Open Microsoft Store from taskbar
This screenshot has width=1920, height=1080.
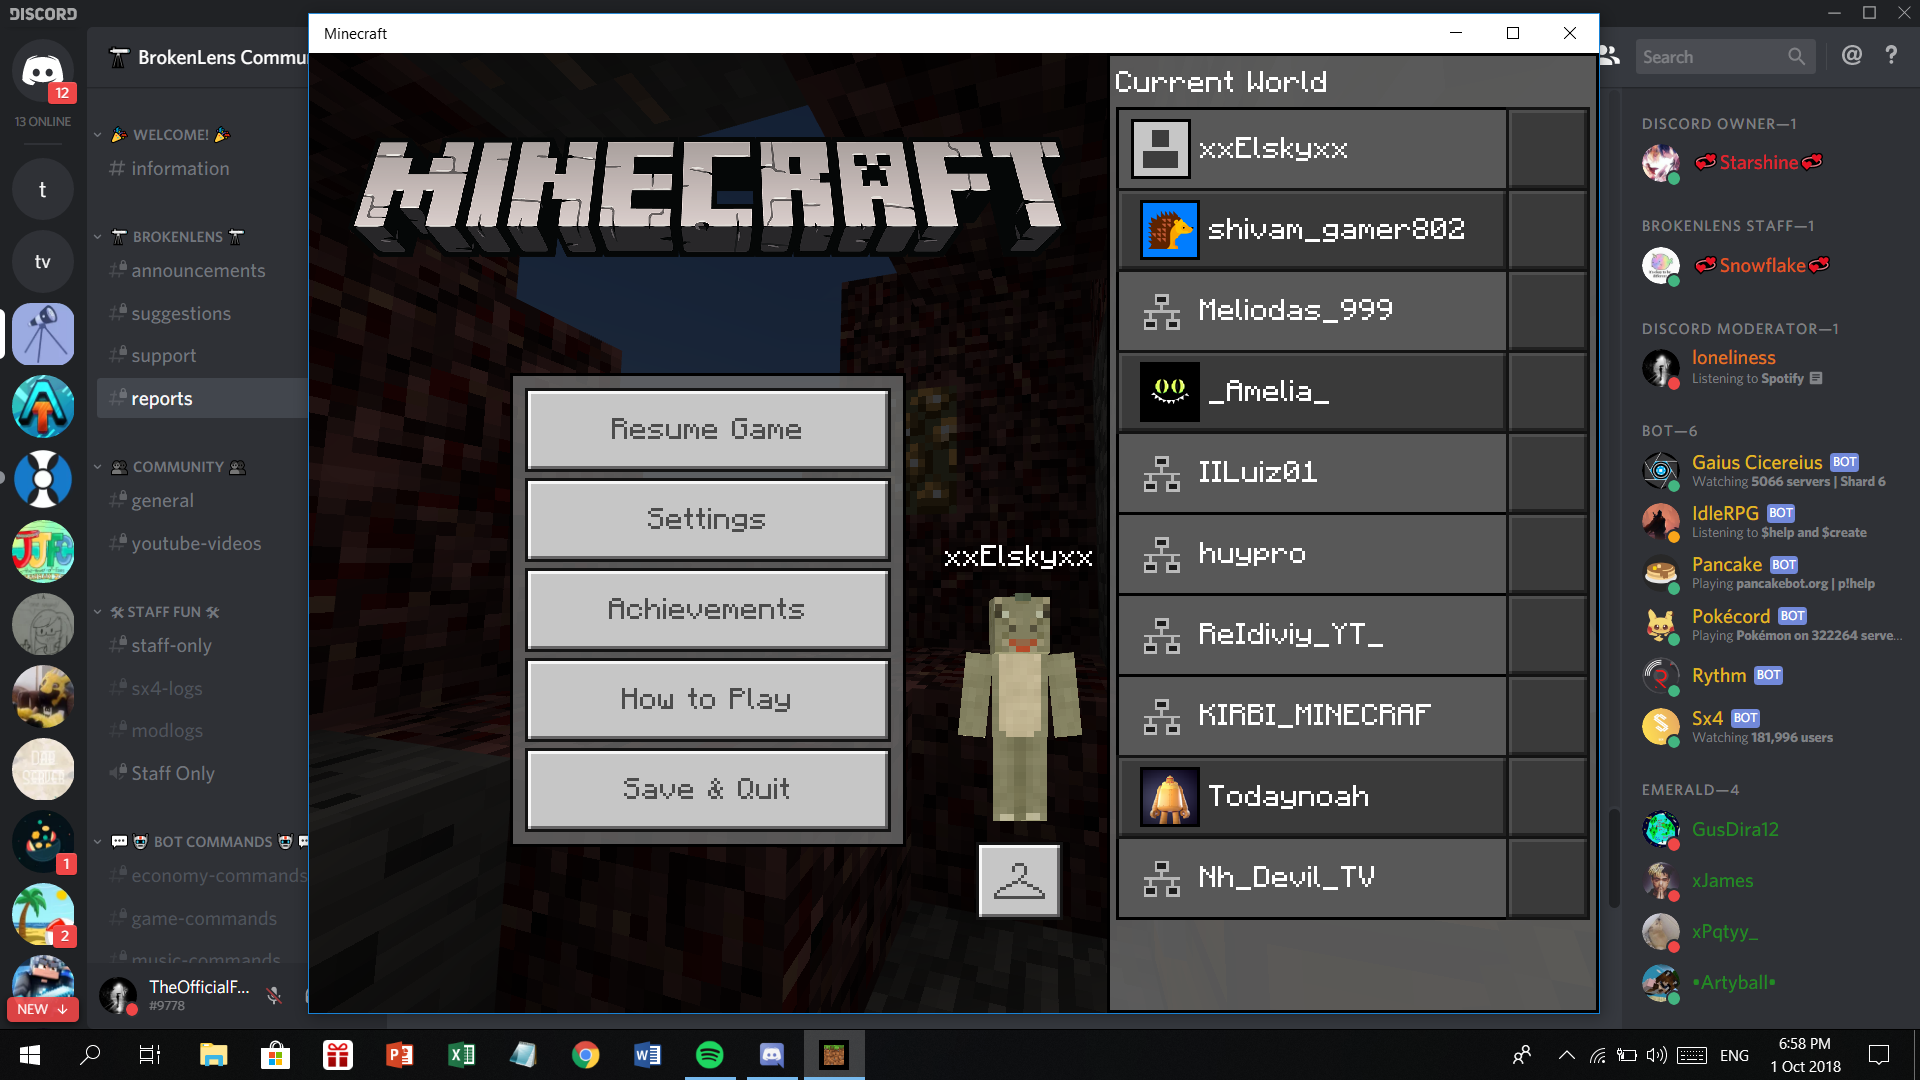click(275, 1055)
